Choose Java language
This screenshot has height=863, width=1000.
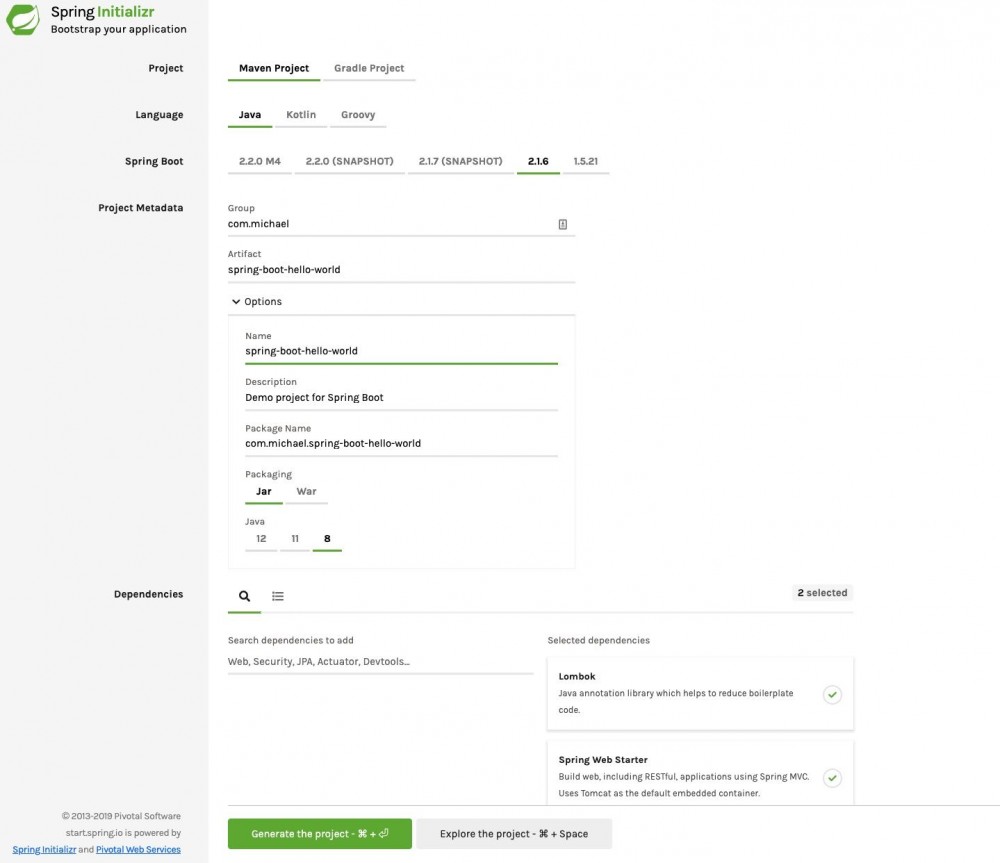(249, 115)
